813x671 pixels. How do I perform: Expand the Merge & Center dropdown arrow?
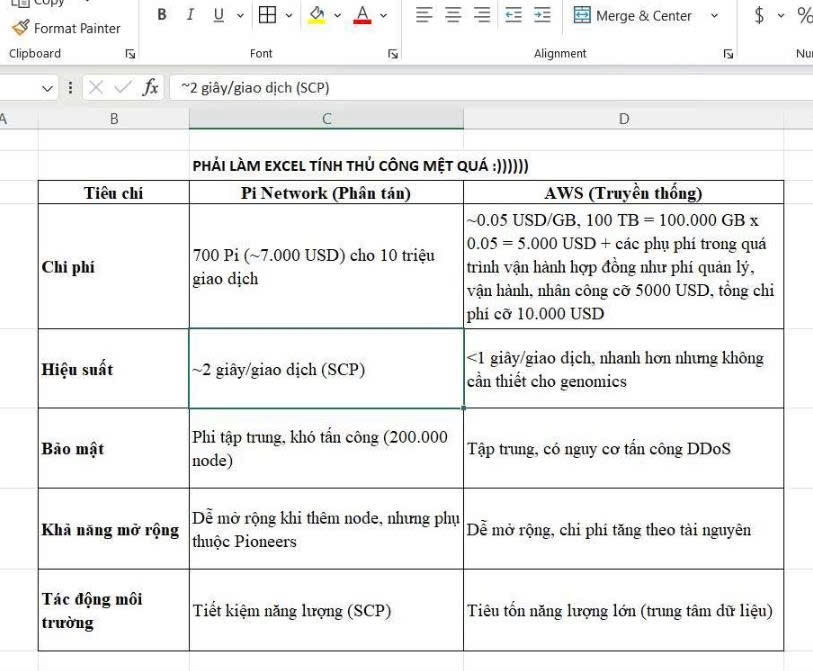[x=714, y=15]
